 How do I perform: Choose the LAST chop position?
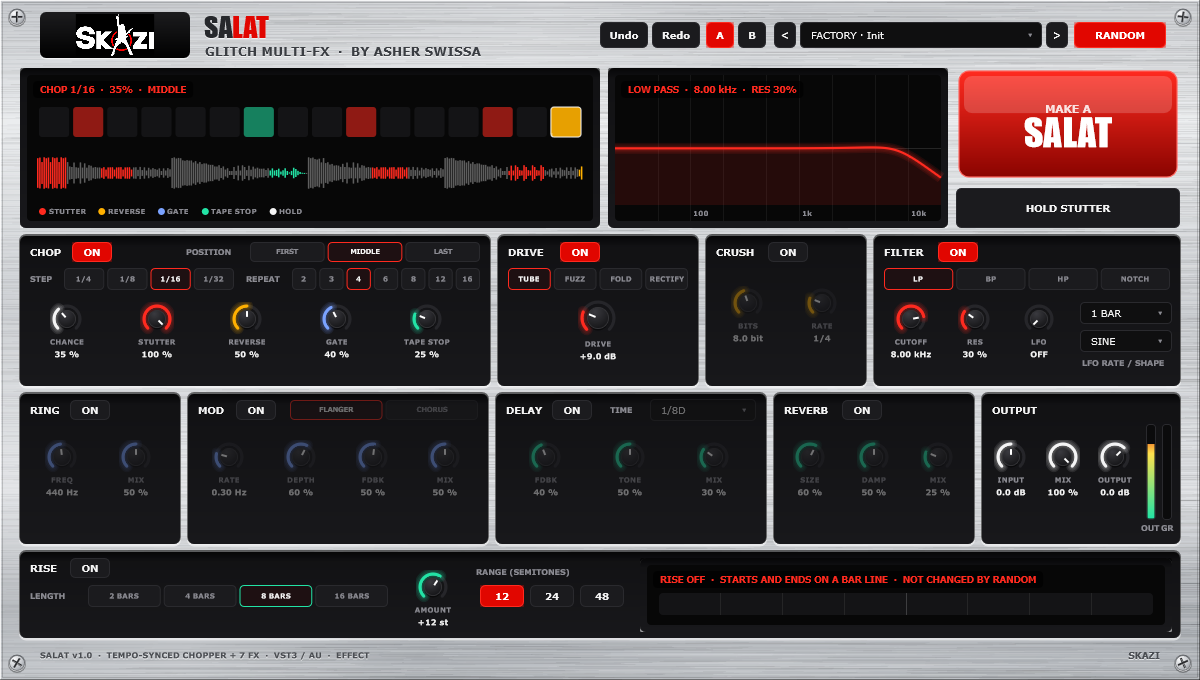443,252
